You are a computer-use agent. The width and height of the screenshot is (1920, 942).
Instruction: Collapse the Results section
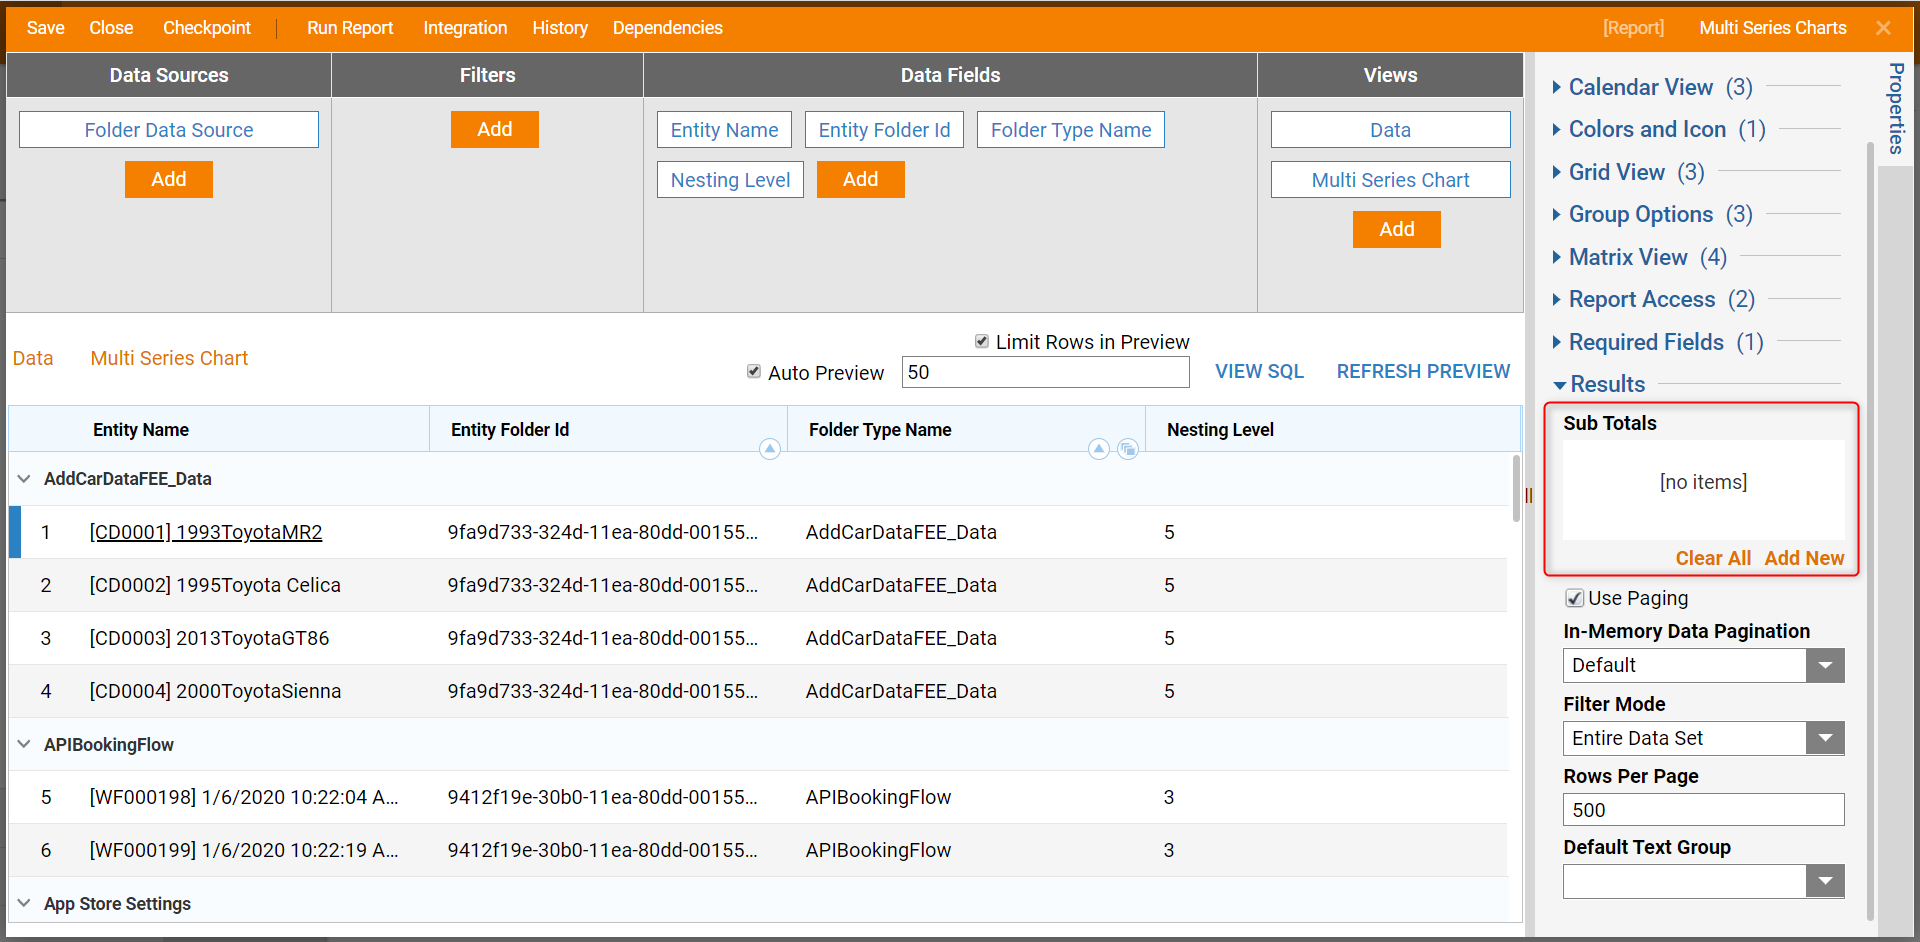pos(1598,384)
